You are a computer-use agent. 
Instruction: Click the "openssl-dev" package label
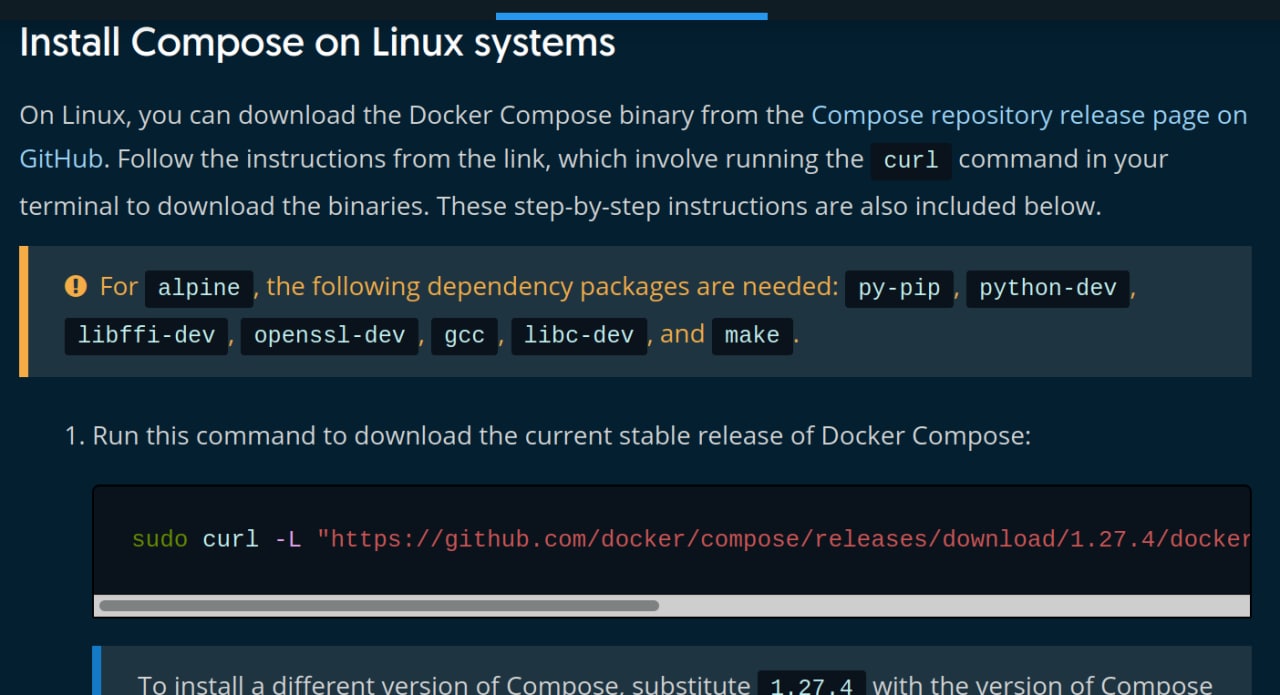pos(329,336)
